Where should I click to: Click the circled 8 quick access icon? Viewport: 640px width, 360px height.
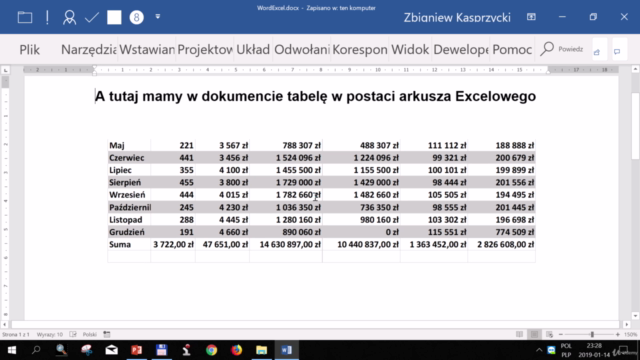(x=137, y=17)
